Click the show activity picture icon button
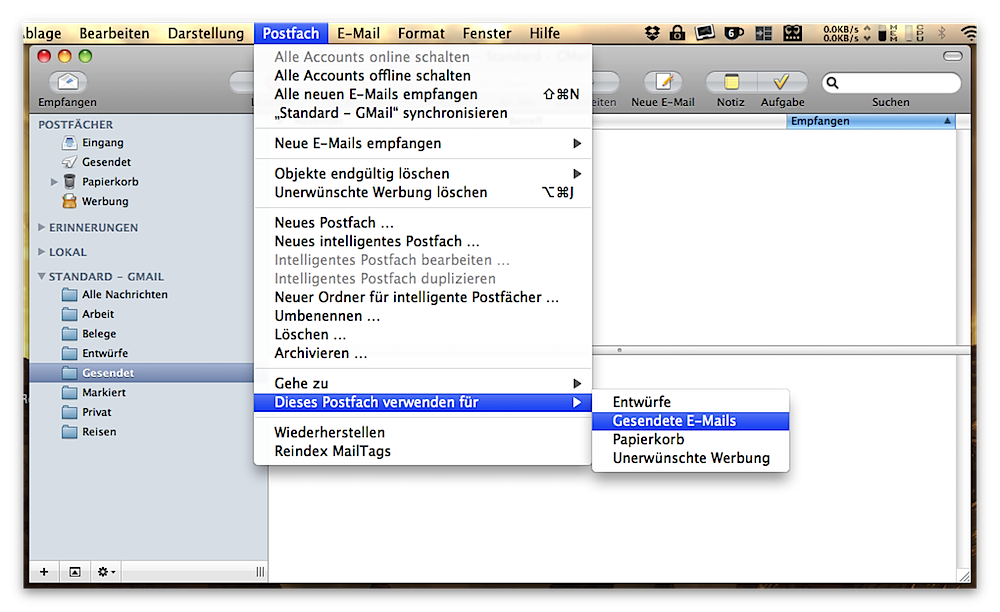The image size is (1000, 612). point(74,572)
